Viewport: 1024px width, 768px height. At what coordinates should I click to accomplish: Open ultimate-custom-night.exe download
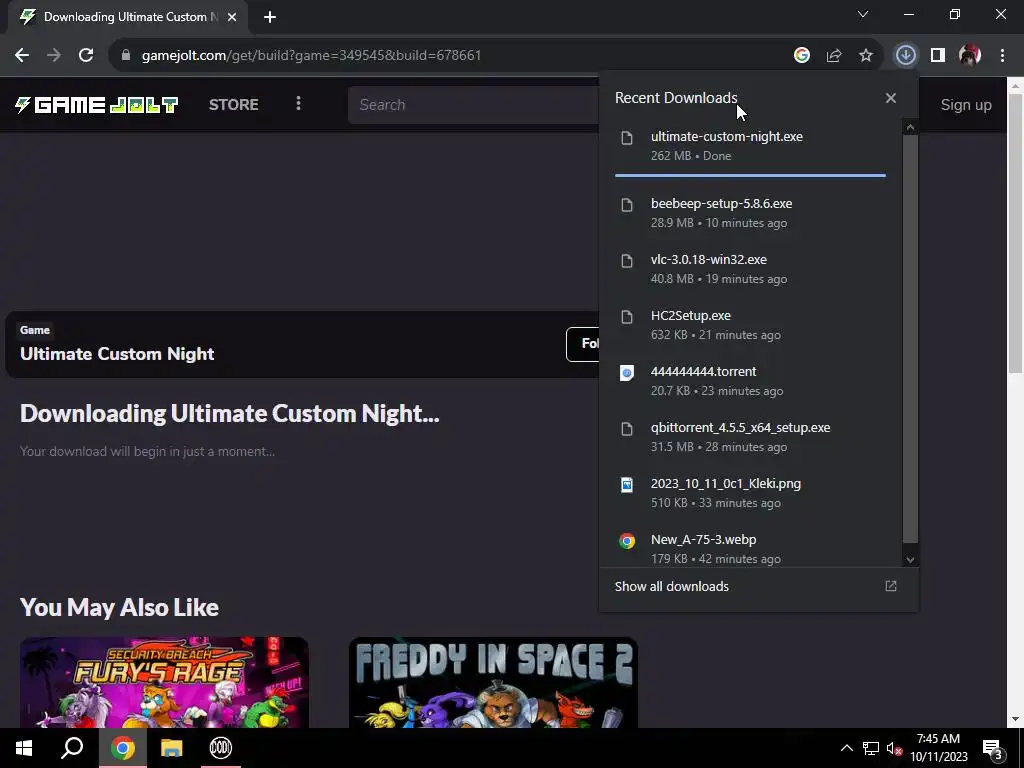[750, 146]
